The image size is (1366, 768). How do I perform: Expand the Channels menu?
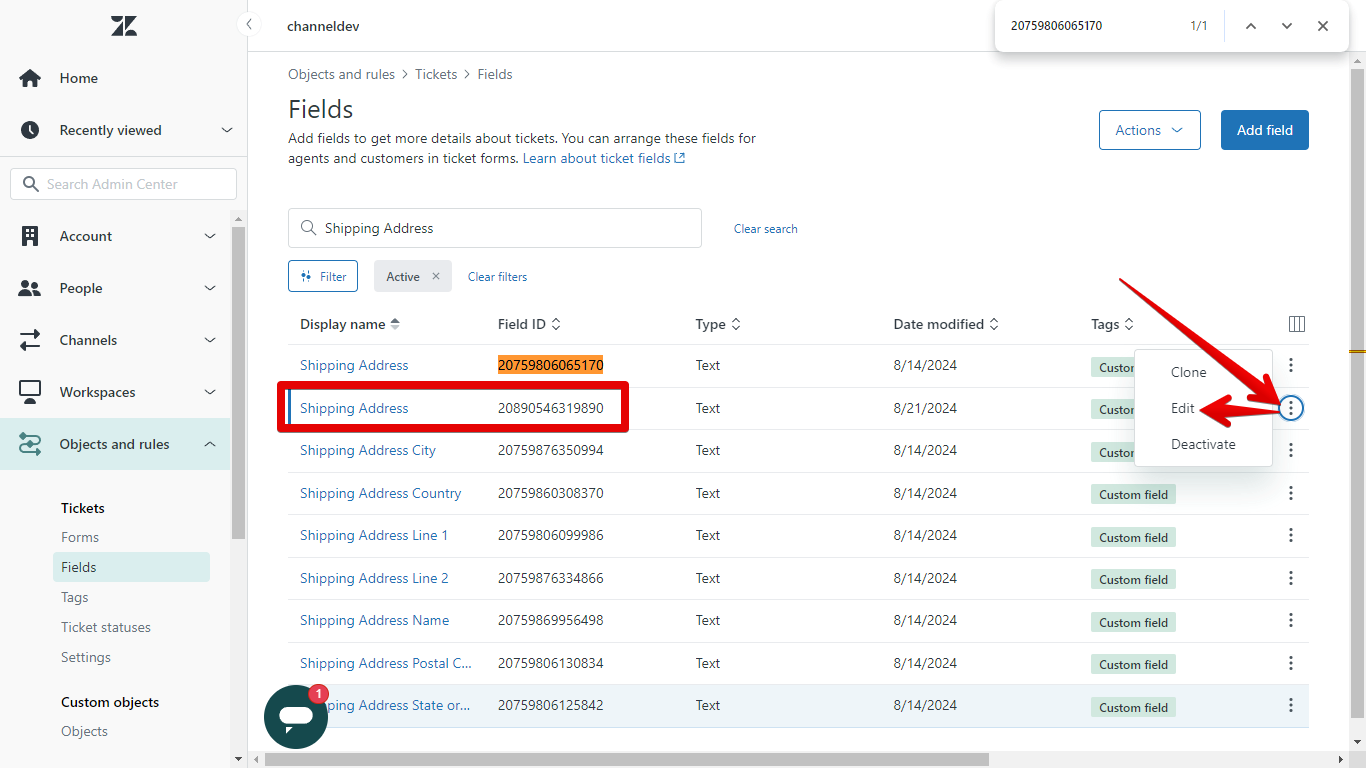(x=210, y=340)
